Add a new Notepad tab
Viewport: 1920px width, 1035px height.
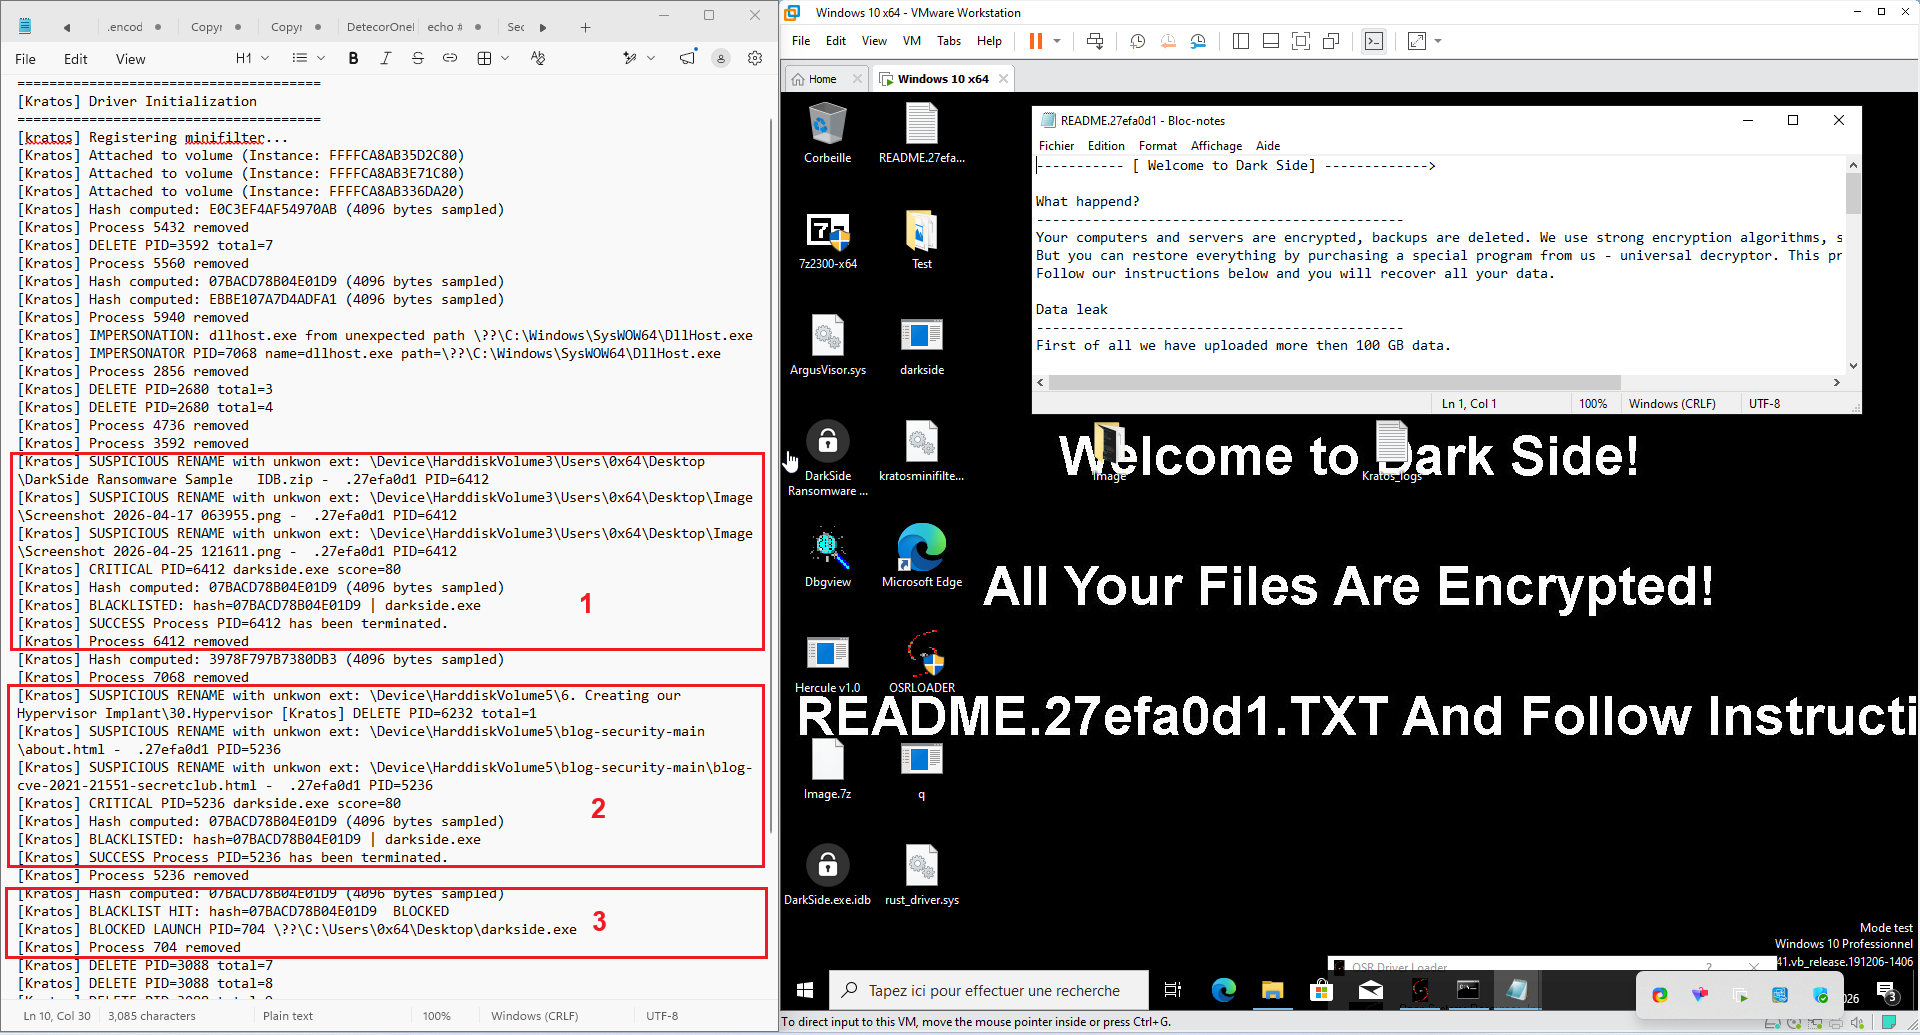586,27
